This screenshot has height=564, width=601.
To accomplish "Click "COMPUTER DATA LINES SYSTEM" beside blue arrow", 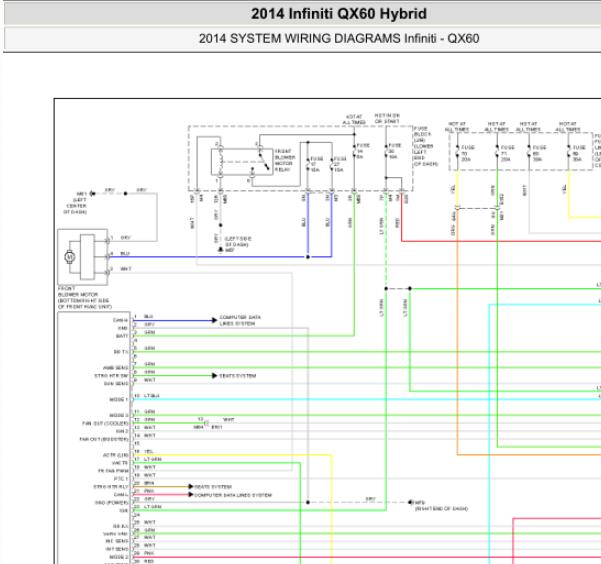I will coord(240,321).
